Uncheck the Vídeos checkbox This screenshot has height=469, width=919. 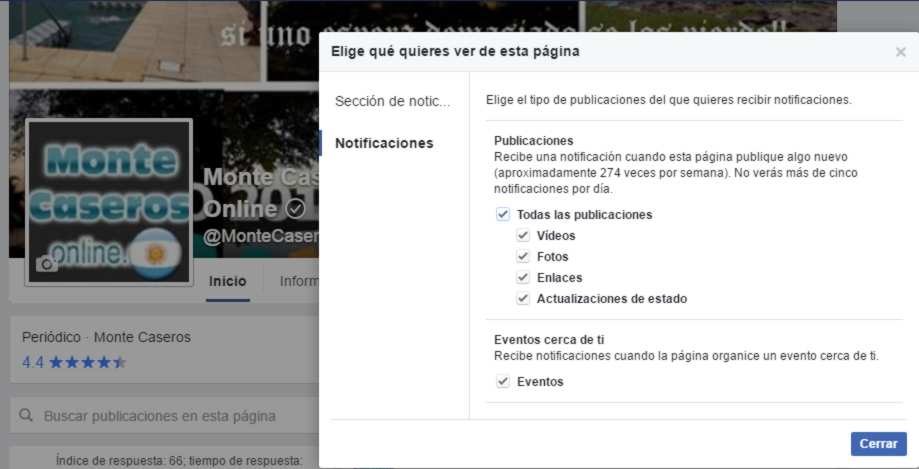523,236
